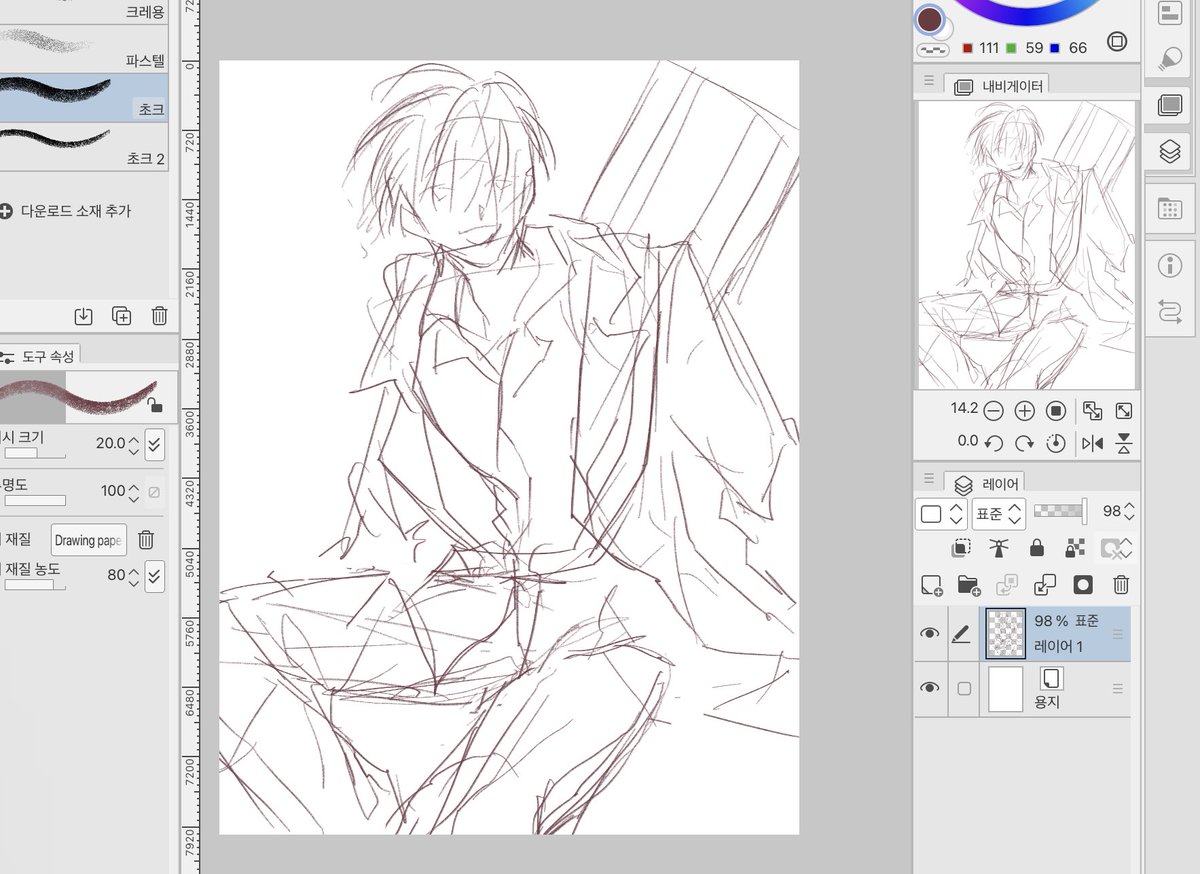
Task: Adjust texture density 80 stepper
Action: tap(134, 576)
